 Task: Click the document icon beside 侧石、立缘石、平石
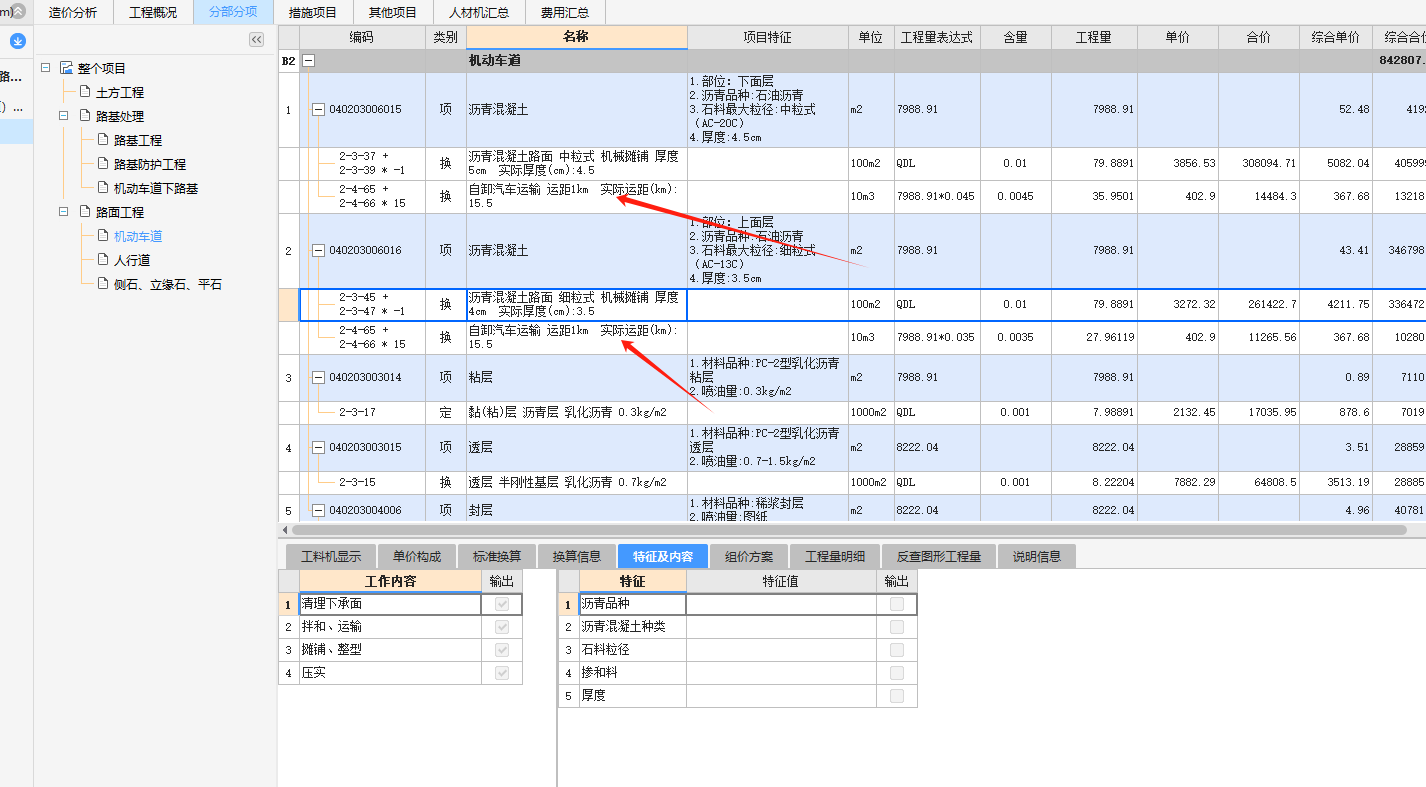[103, 284]
